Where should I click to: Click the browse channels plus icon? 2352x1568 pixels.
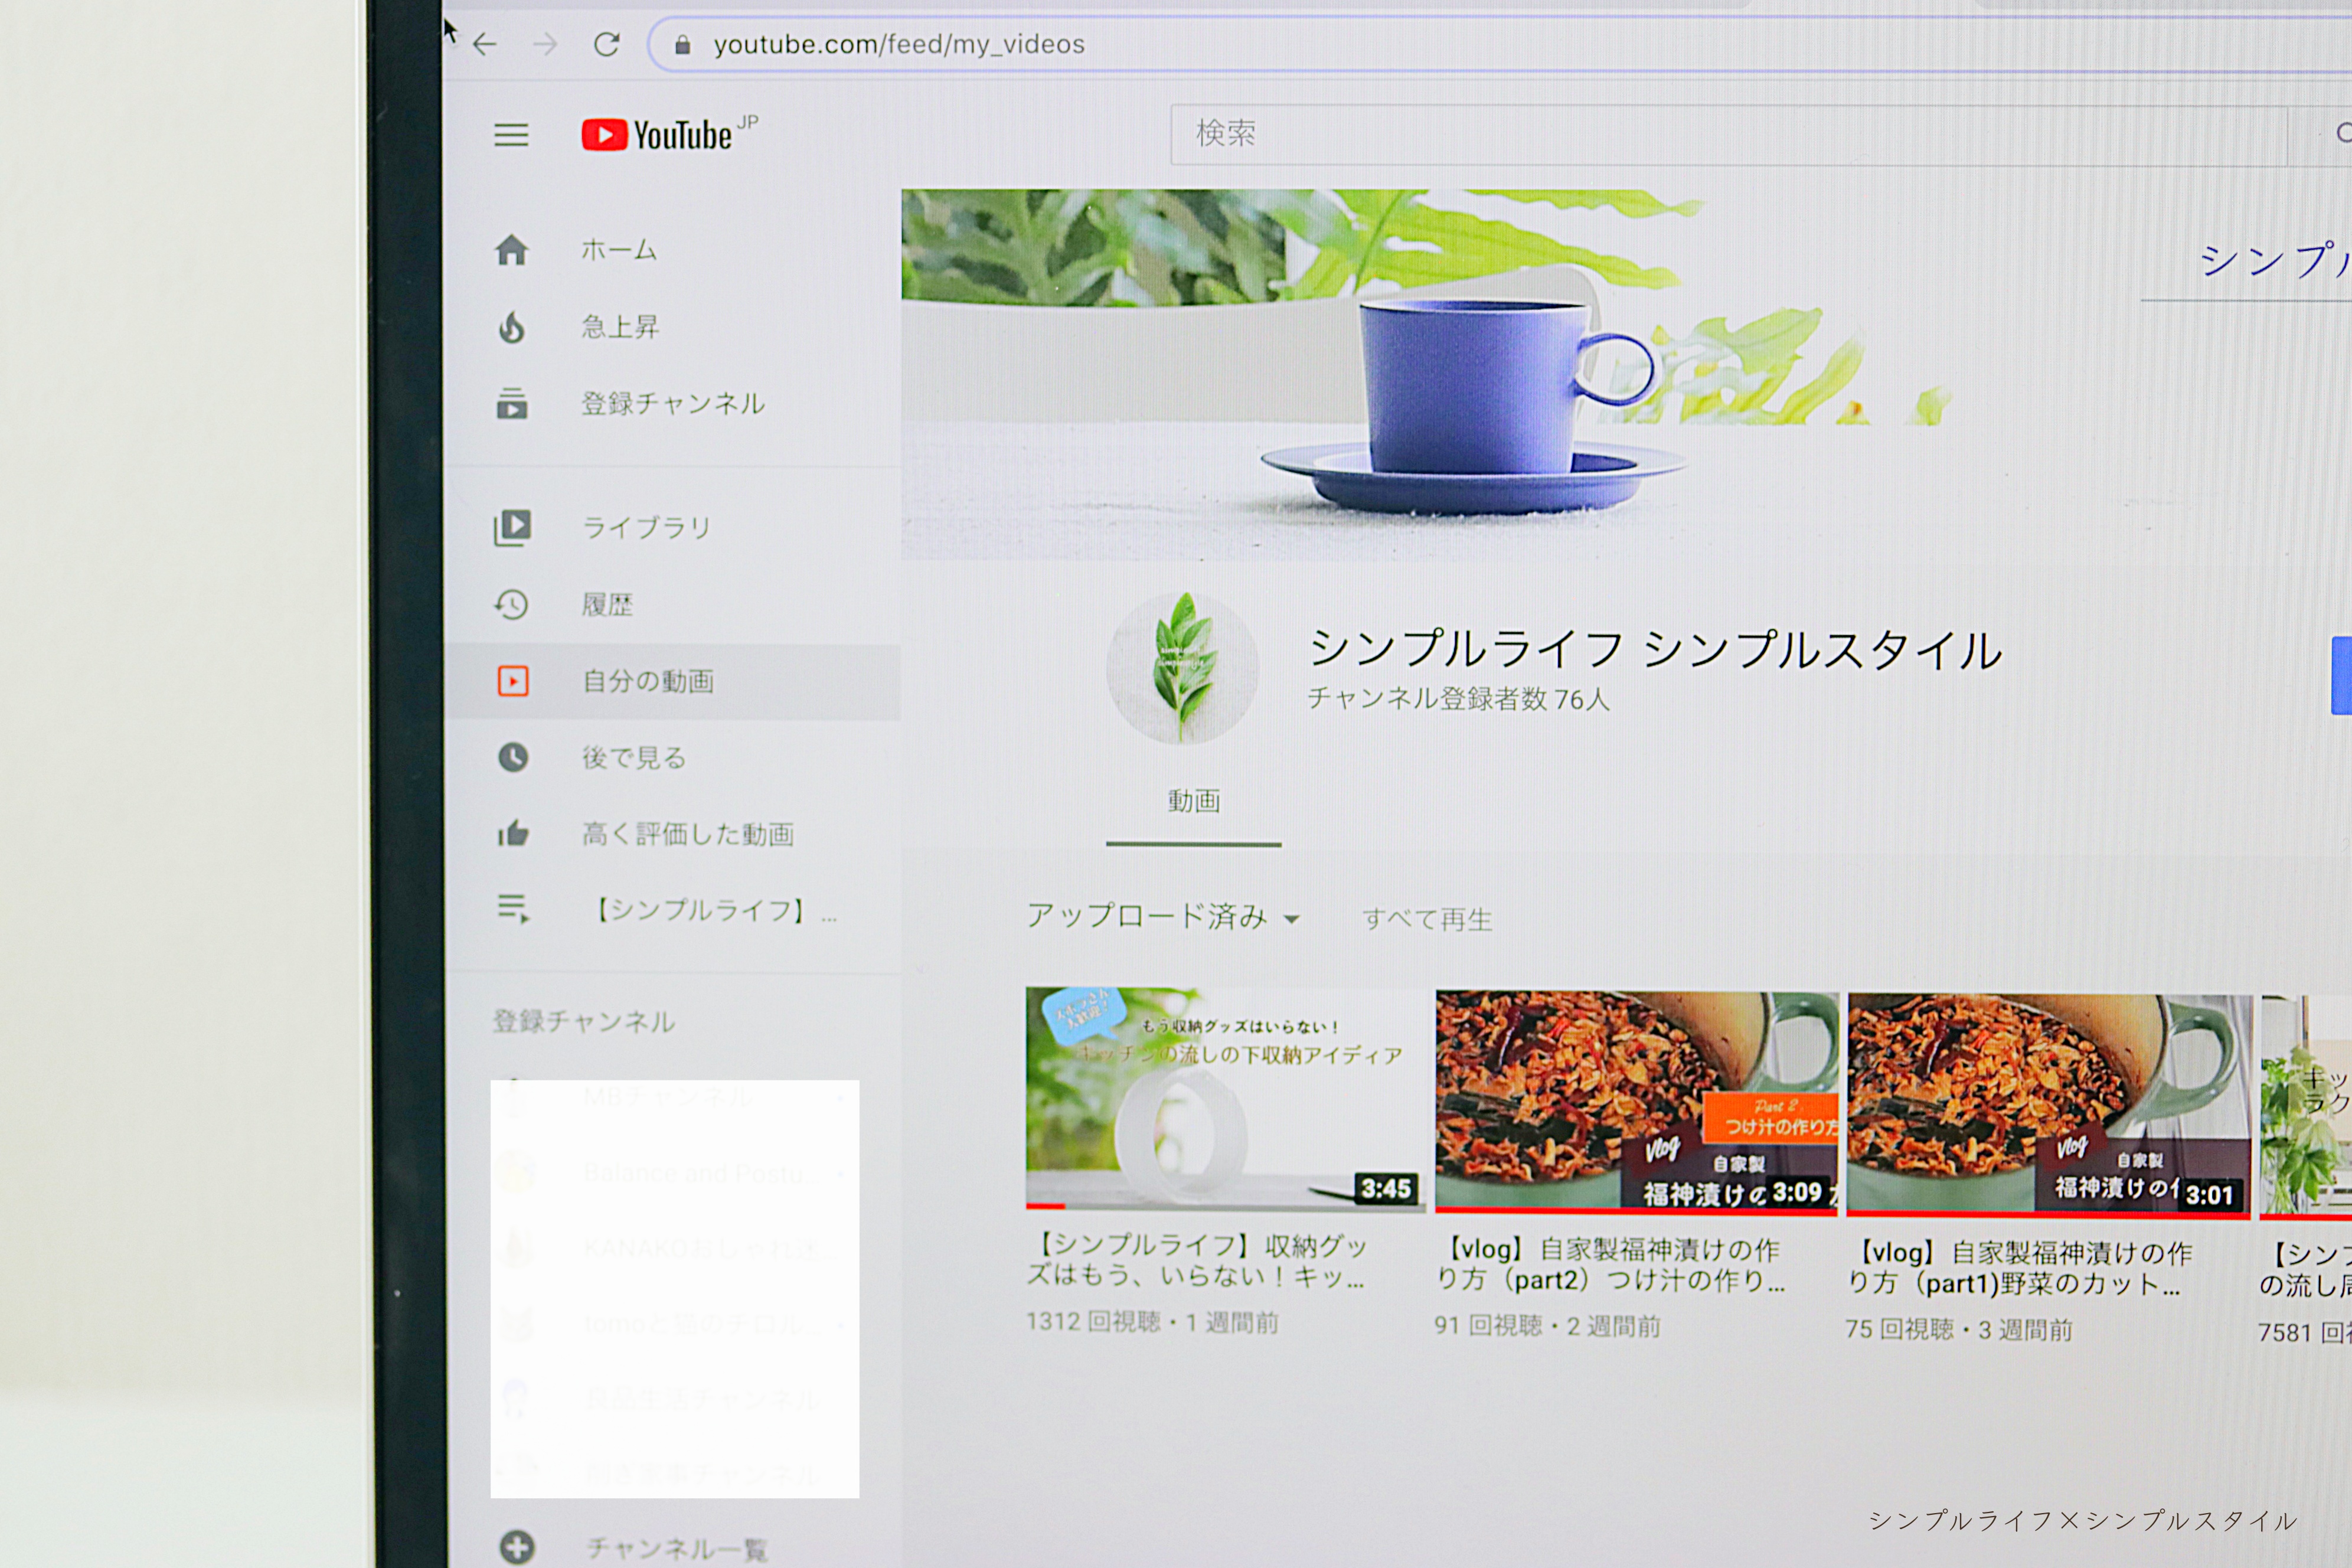[x=516, y=1547]
